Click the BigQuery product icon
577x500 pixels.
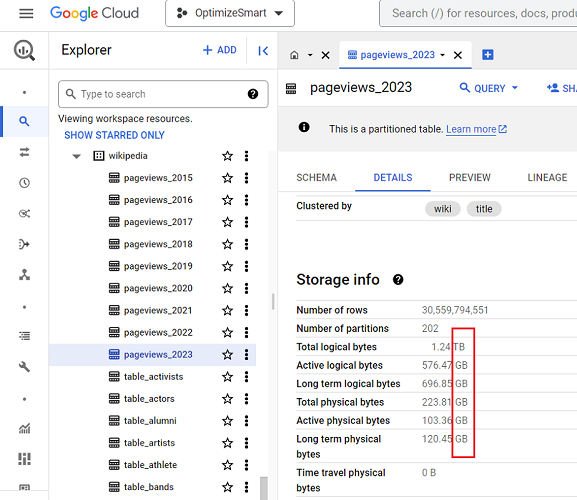24,50
